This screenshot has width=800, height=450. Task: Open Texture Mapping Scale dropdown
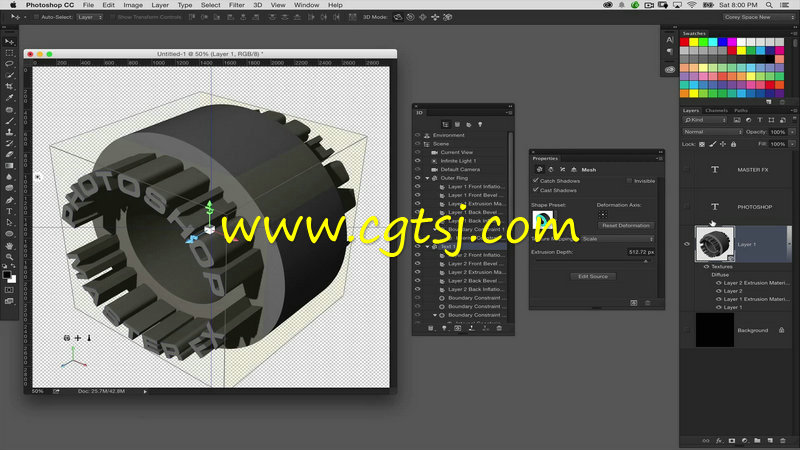[618, 239]
